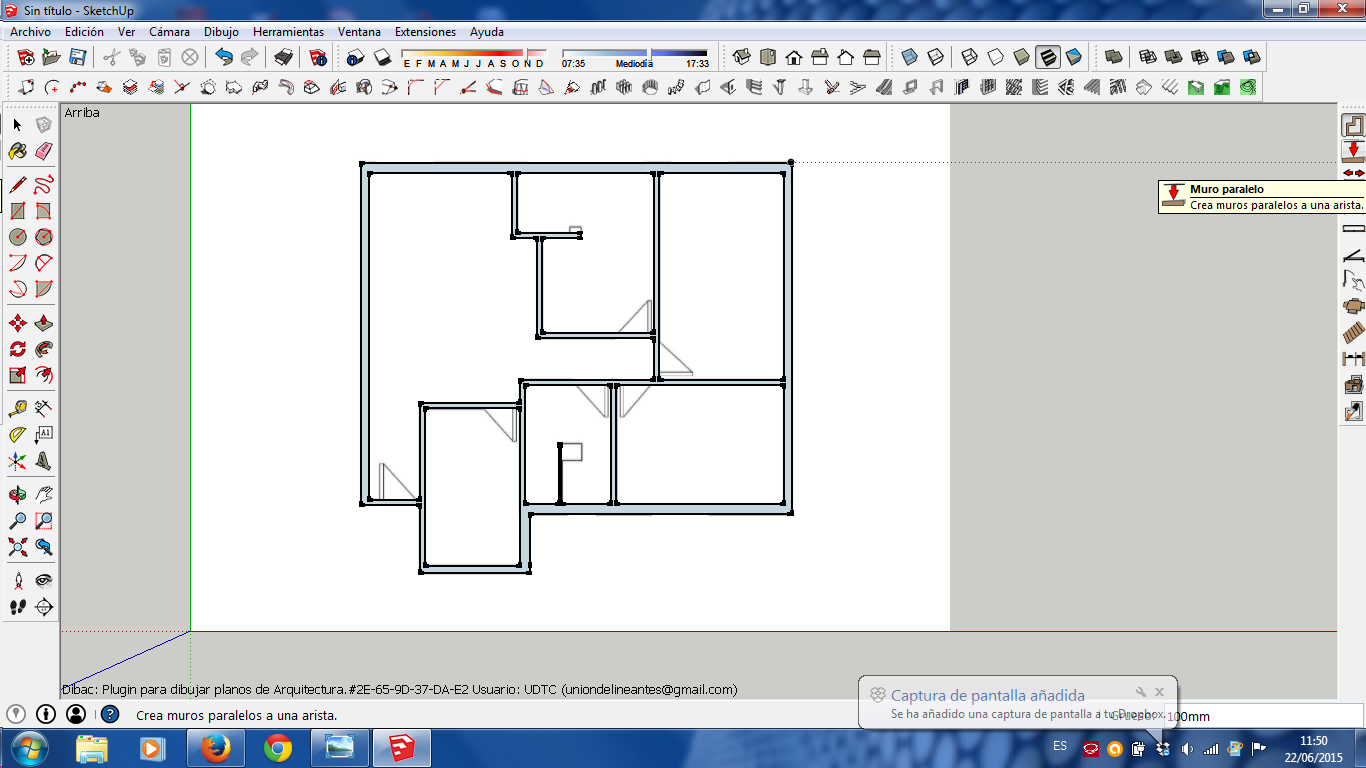This screenshot has width=1366, height=768.
Task: Open the Herramientas menu
Action: pyautogui.click(x=288, y=32)
